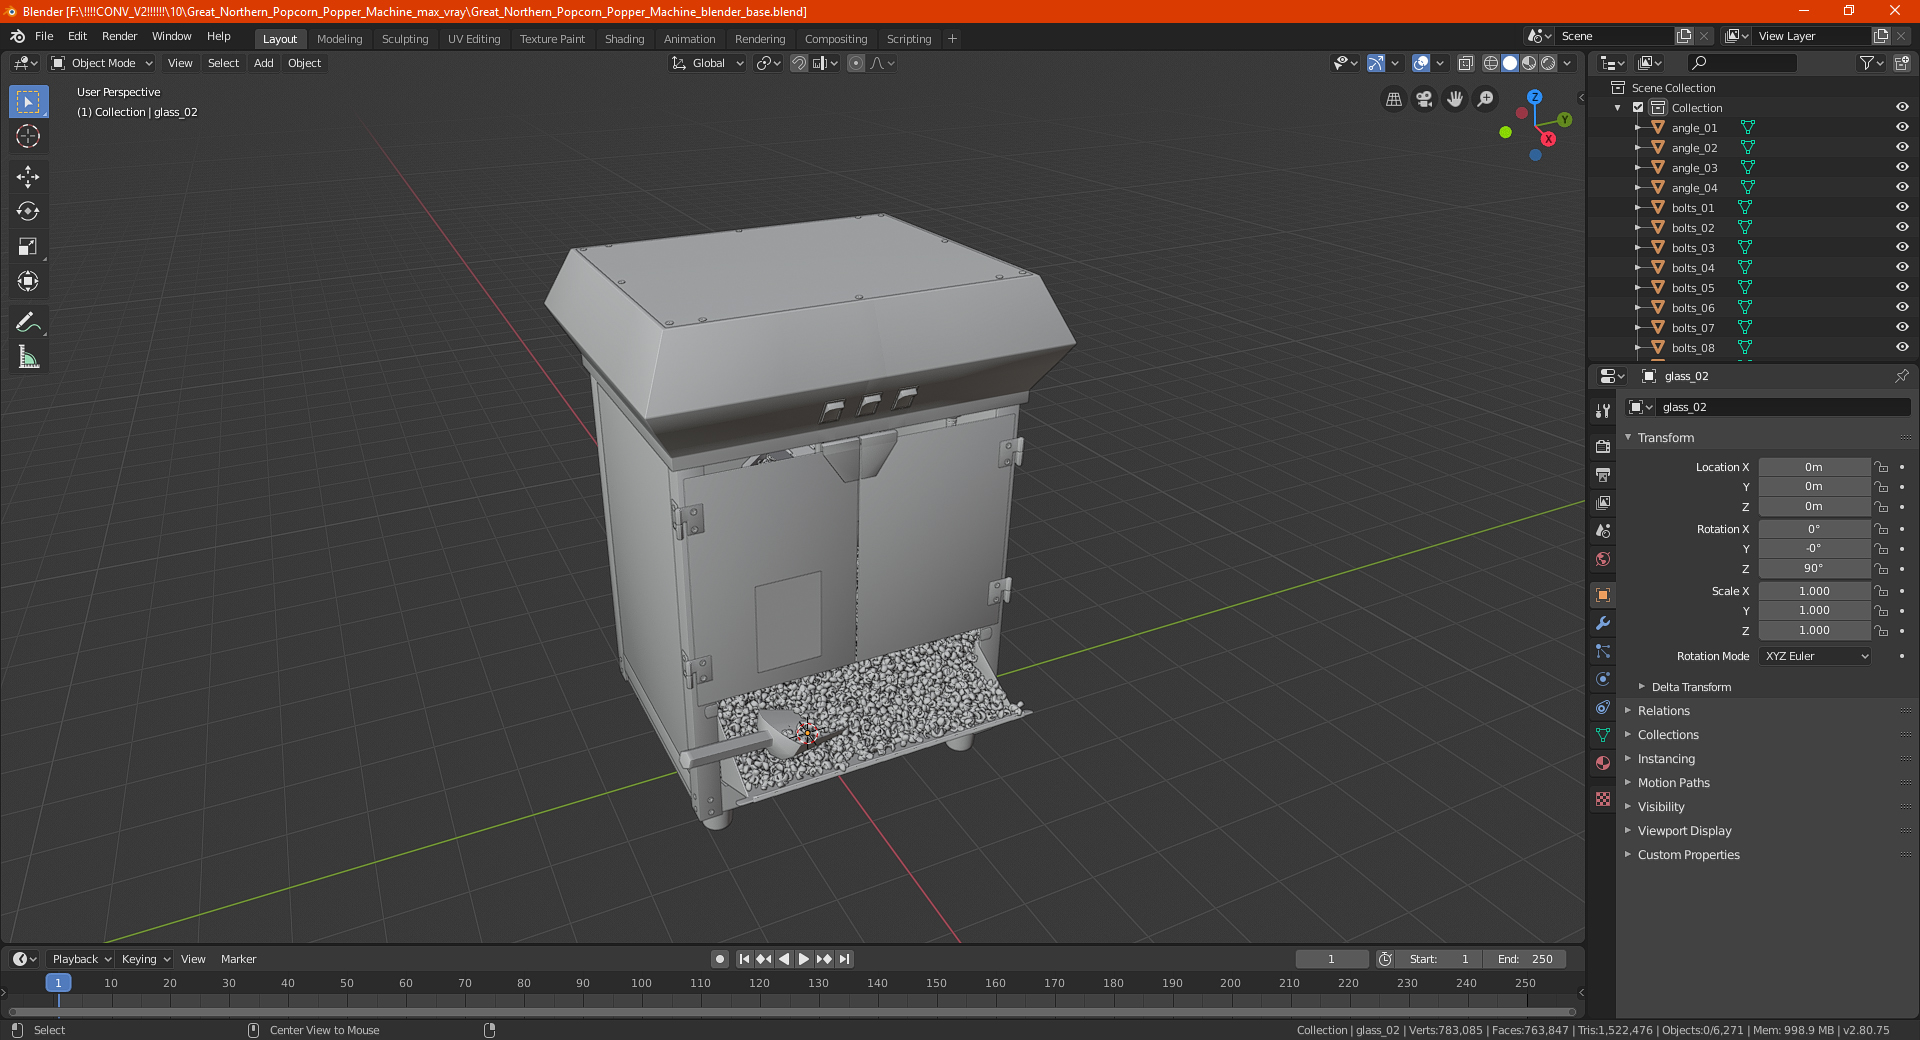The width and height of the screenshot is (1920, 1040).
Task: Toggle the Scale Y lock
Action: click(1881, 611)
